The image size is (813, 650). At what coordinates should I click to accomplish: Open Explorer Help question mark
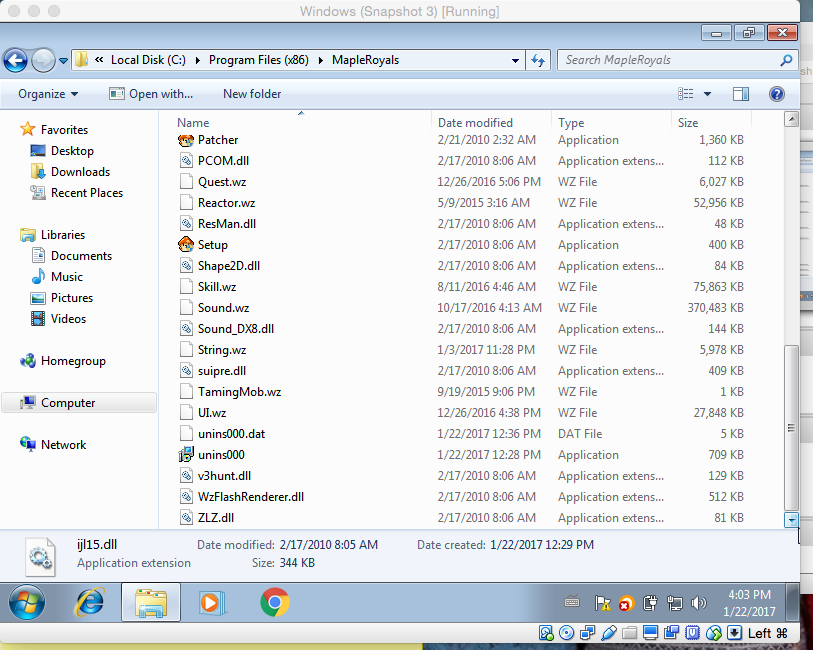(x=776, y=94)
